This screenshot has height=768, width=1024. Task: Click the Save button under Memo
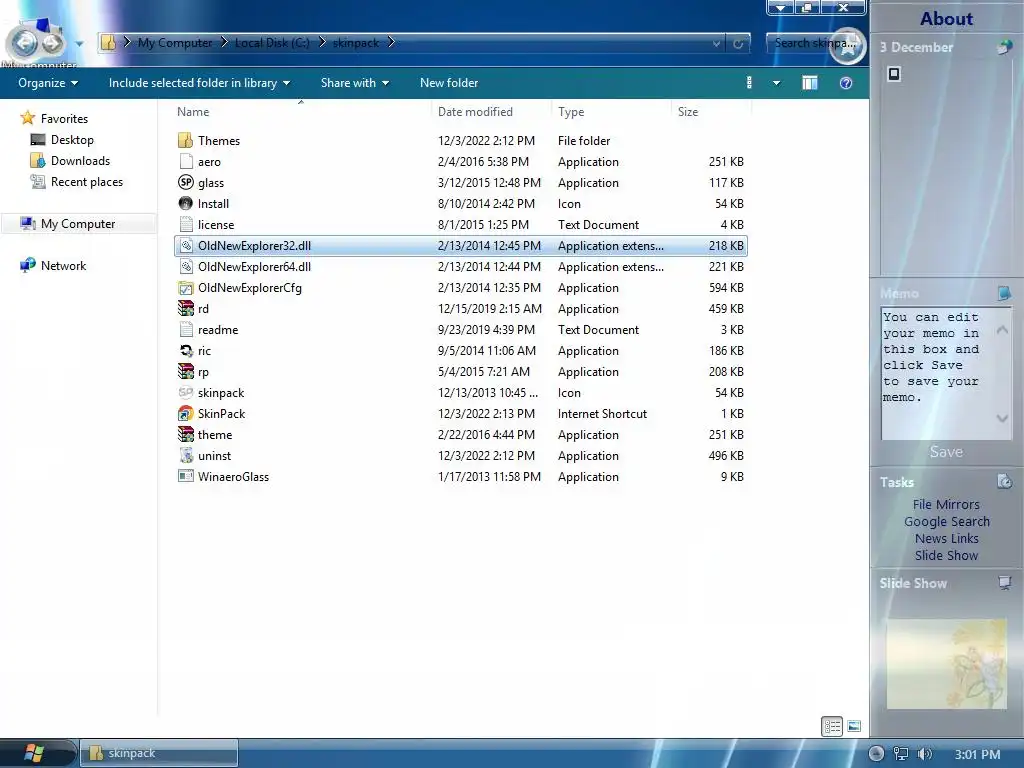(x=946, y=452)
